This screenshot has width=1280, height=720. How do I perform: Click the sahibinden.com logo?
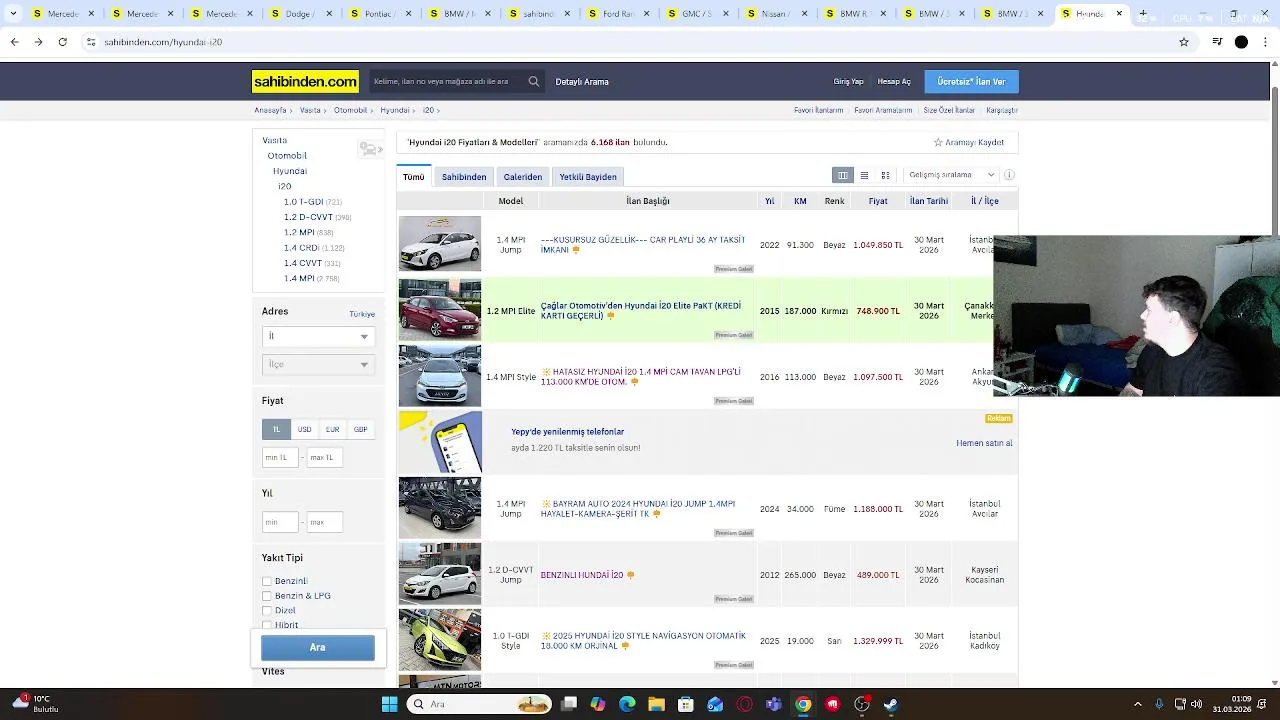[305, 82]
